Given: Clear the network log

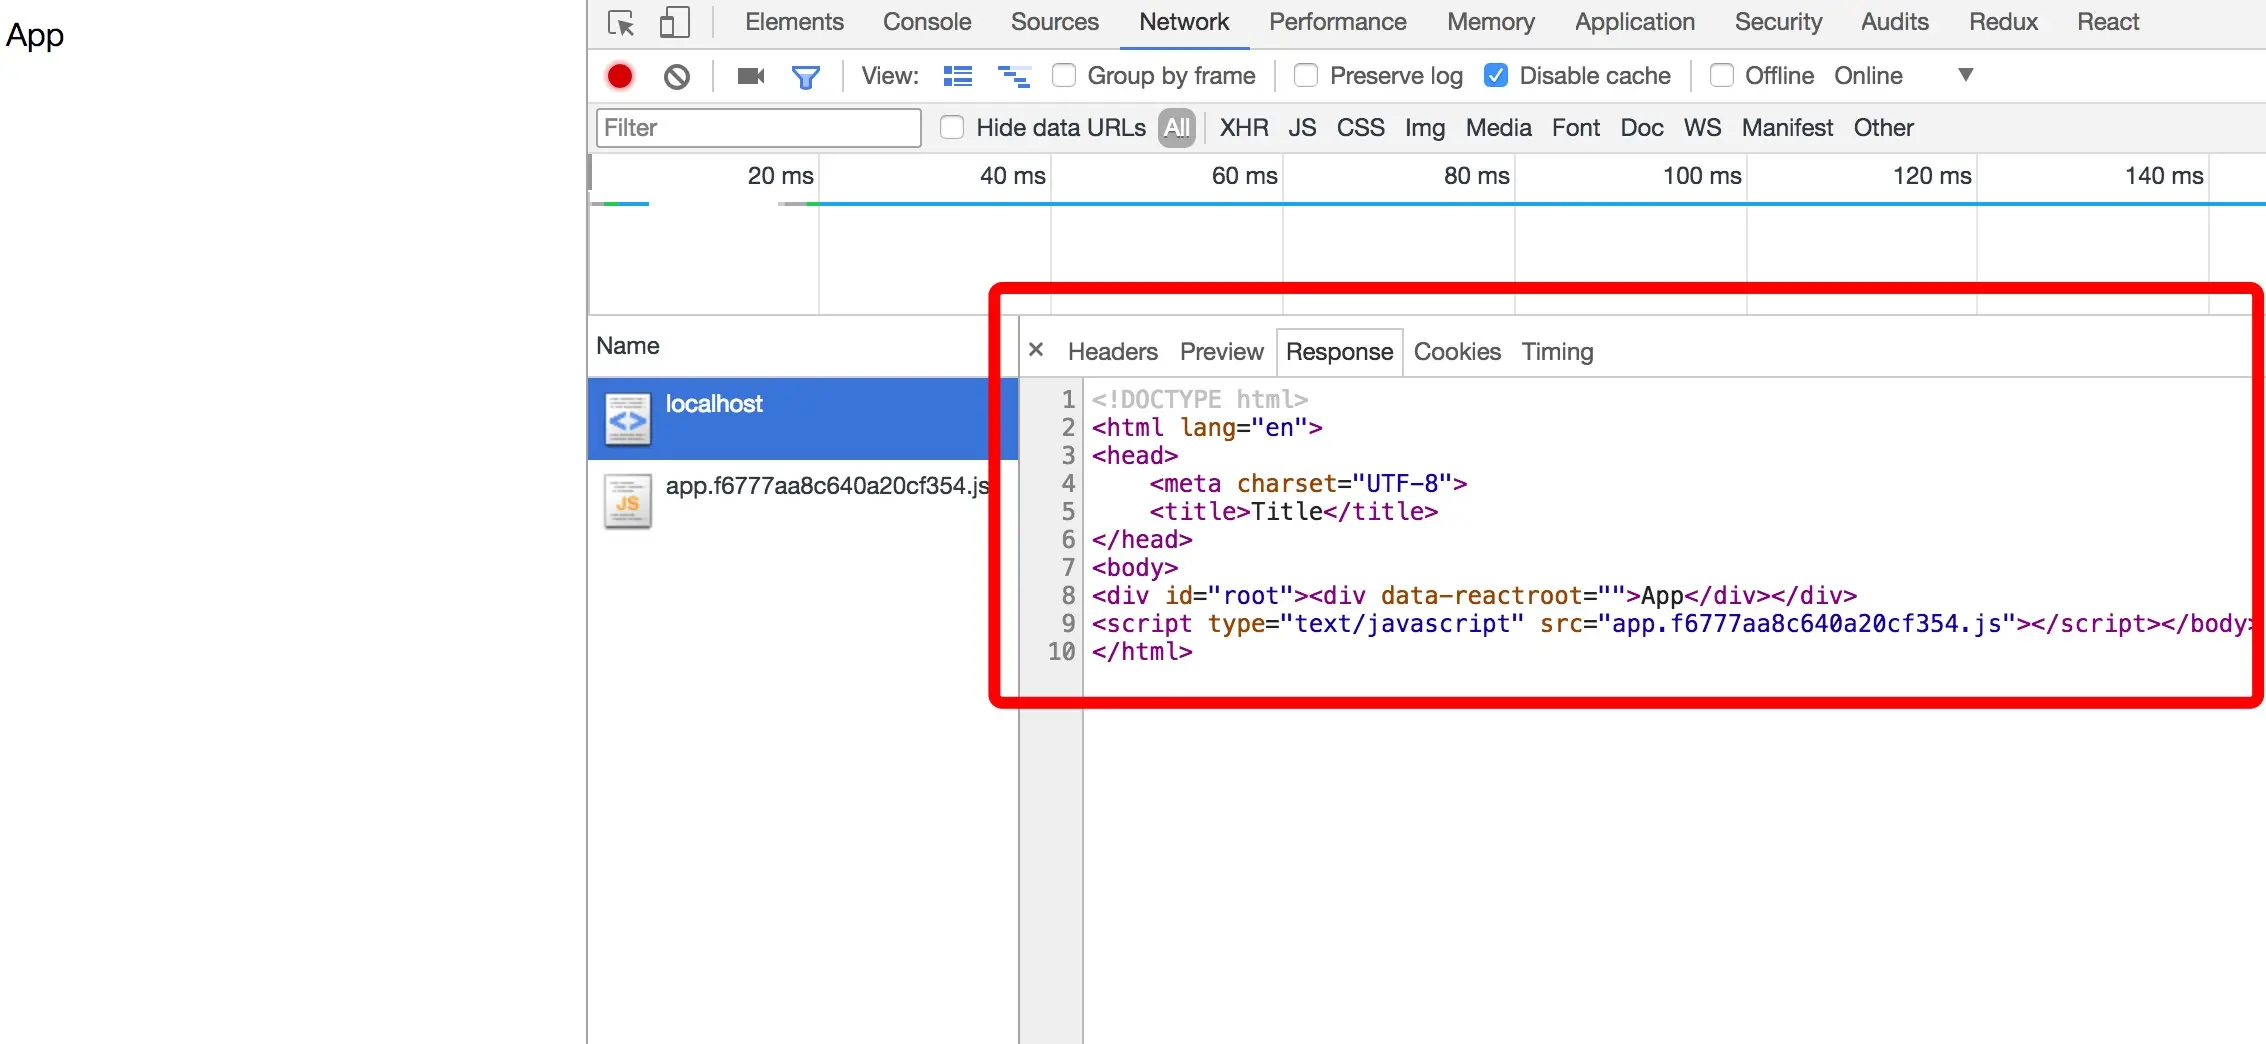Looking at the screenshot, I should (677, 76).
